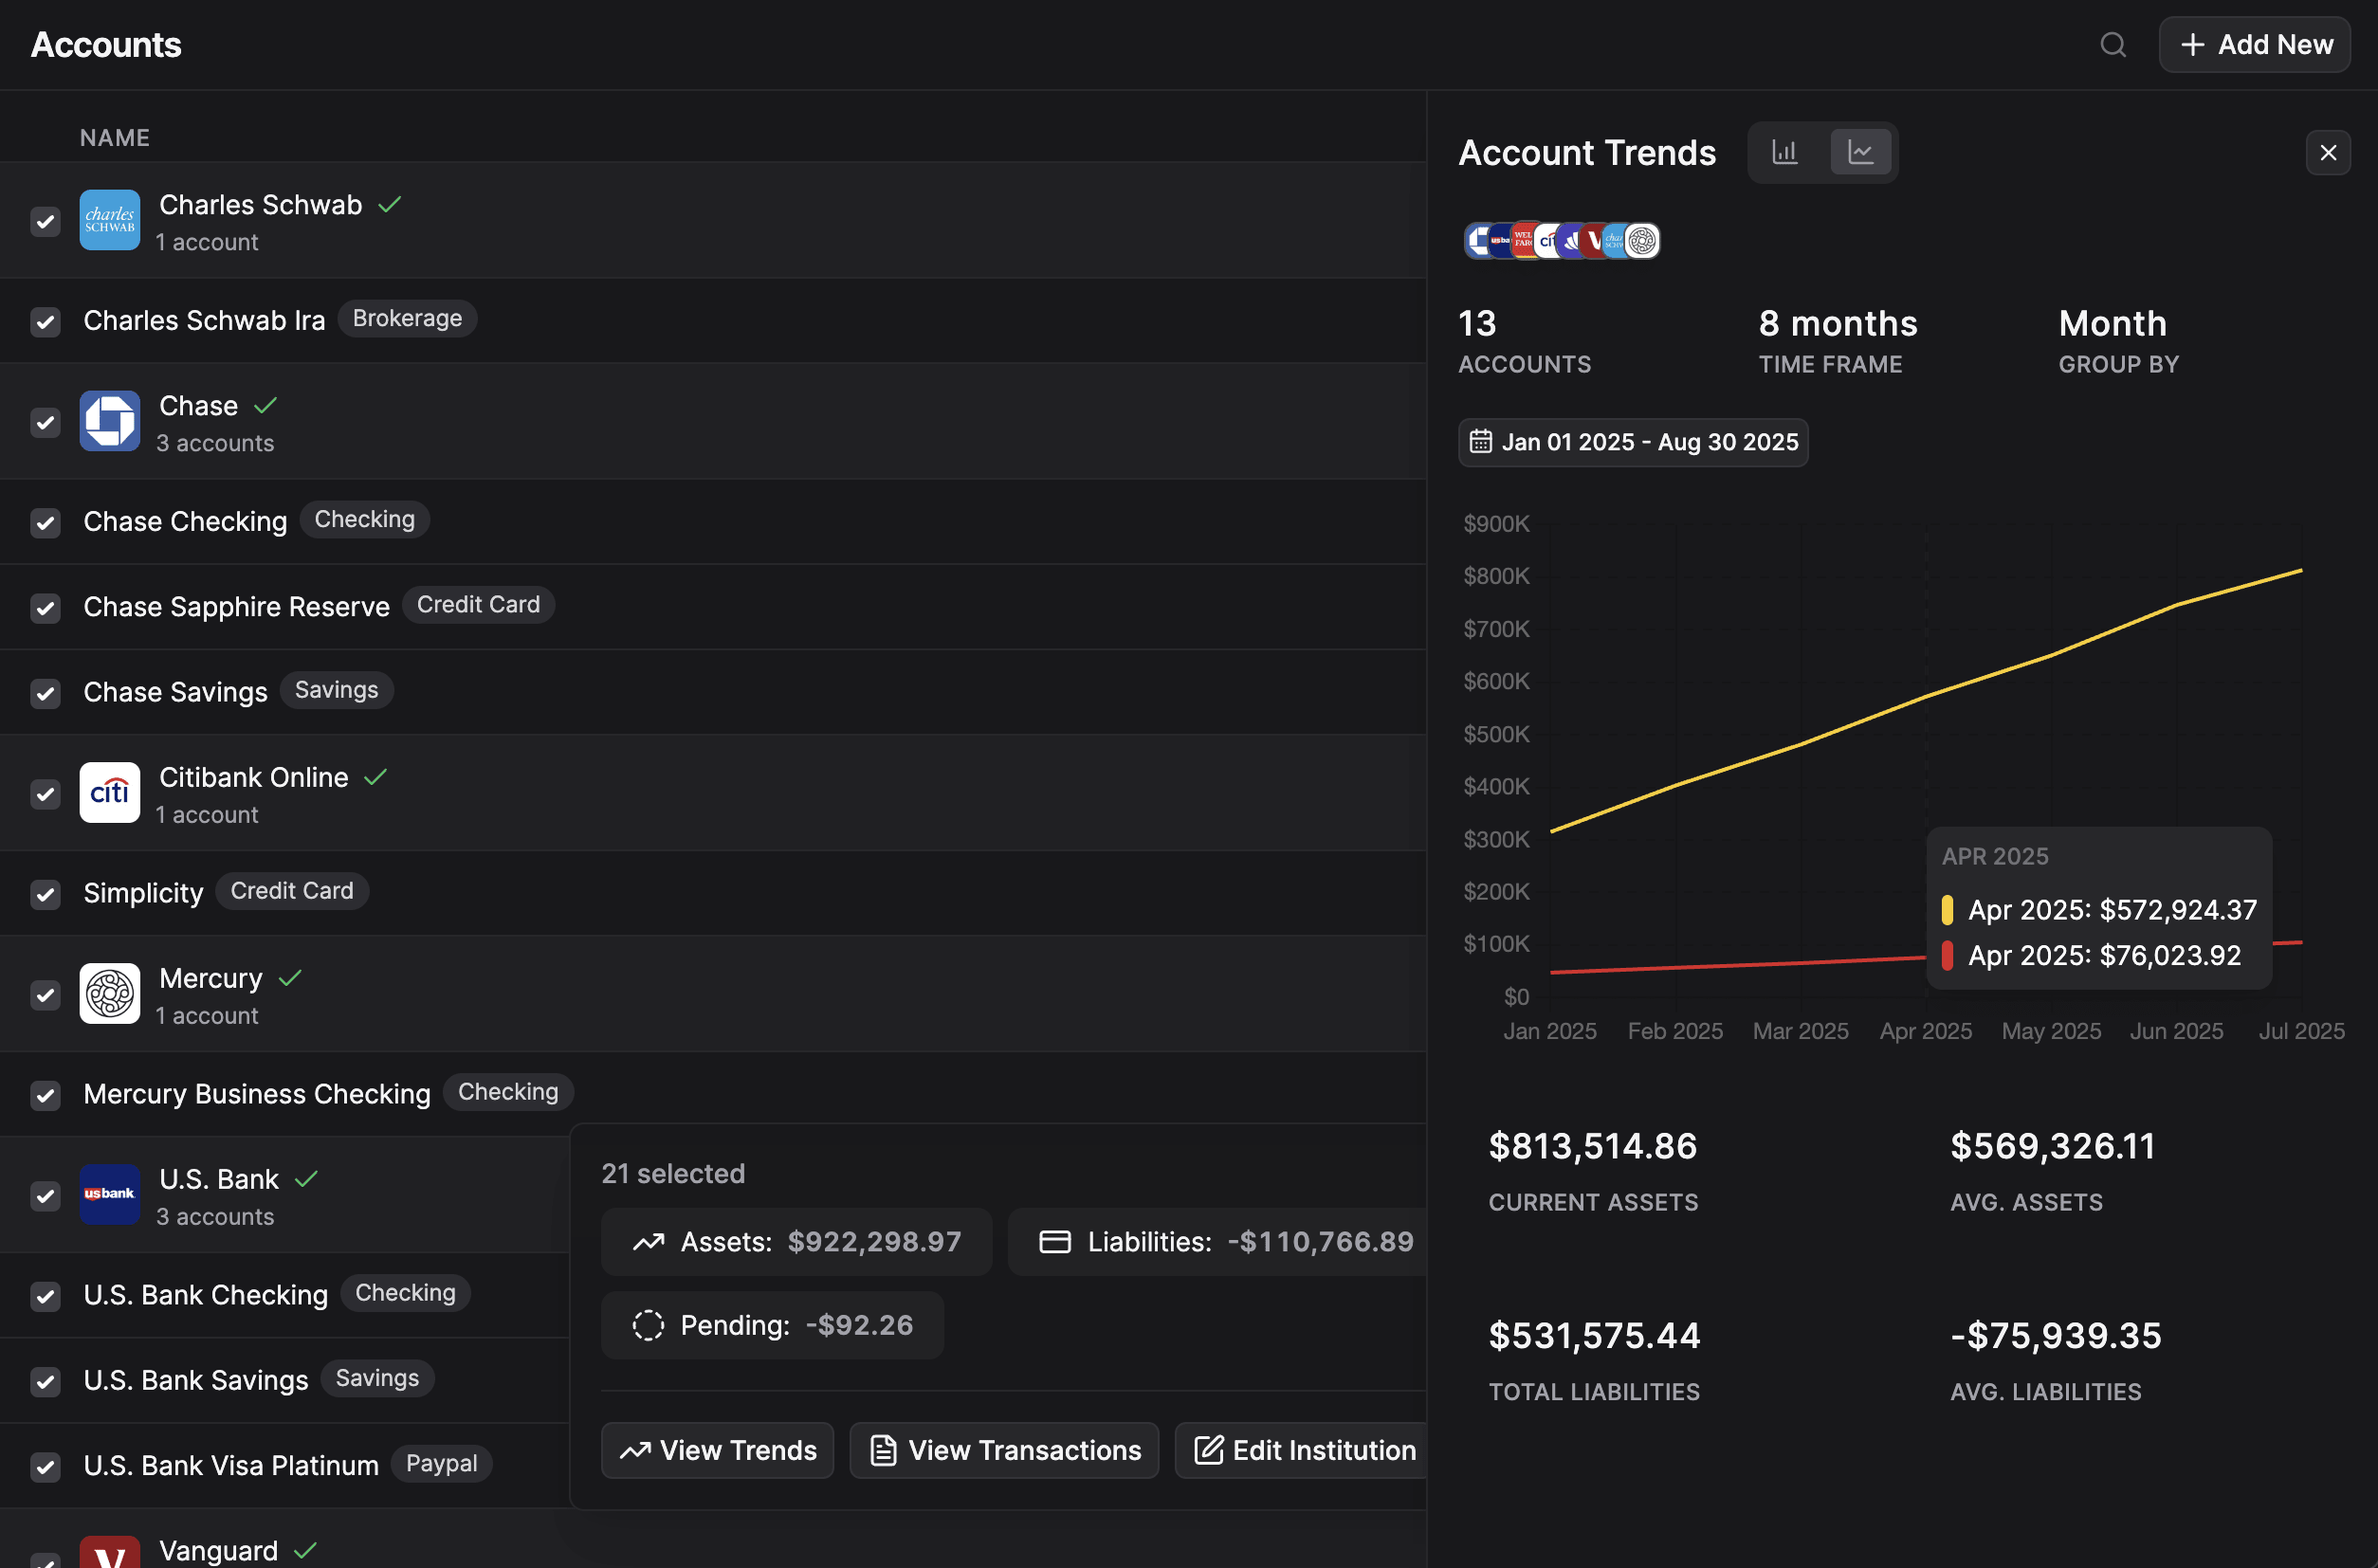Click the calendar icon on the date range

point(1483,441)
